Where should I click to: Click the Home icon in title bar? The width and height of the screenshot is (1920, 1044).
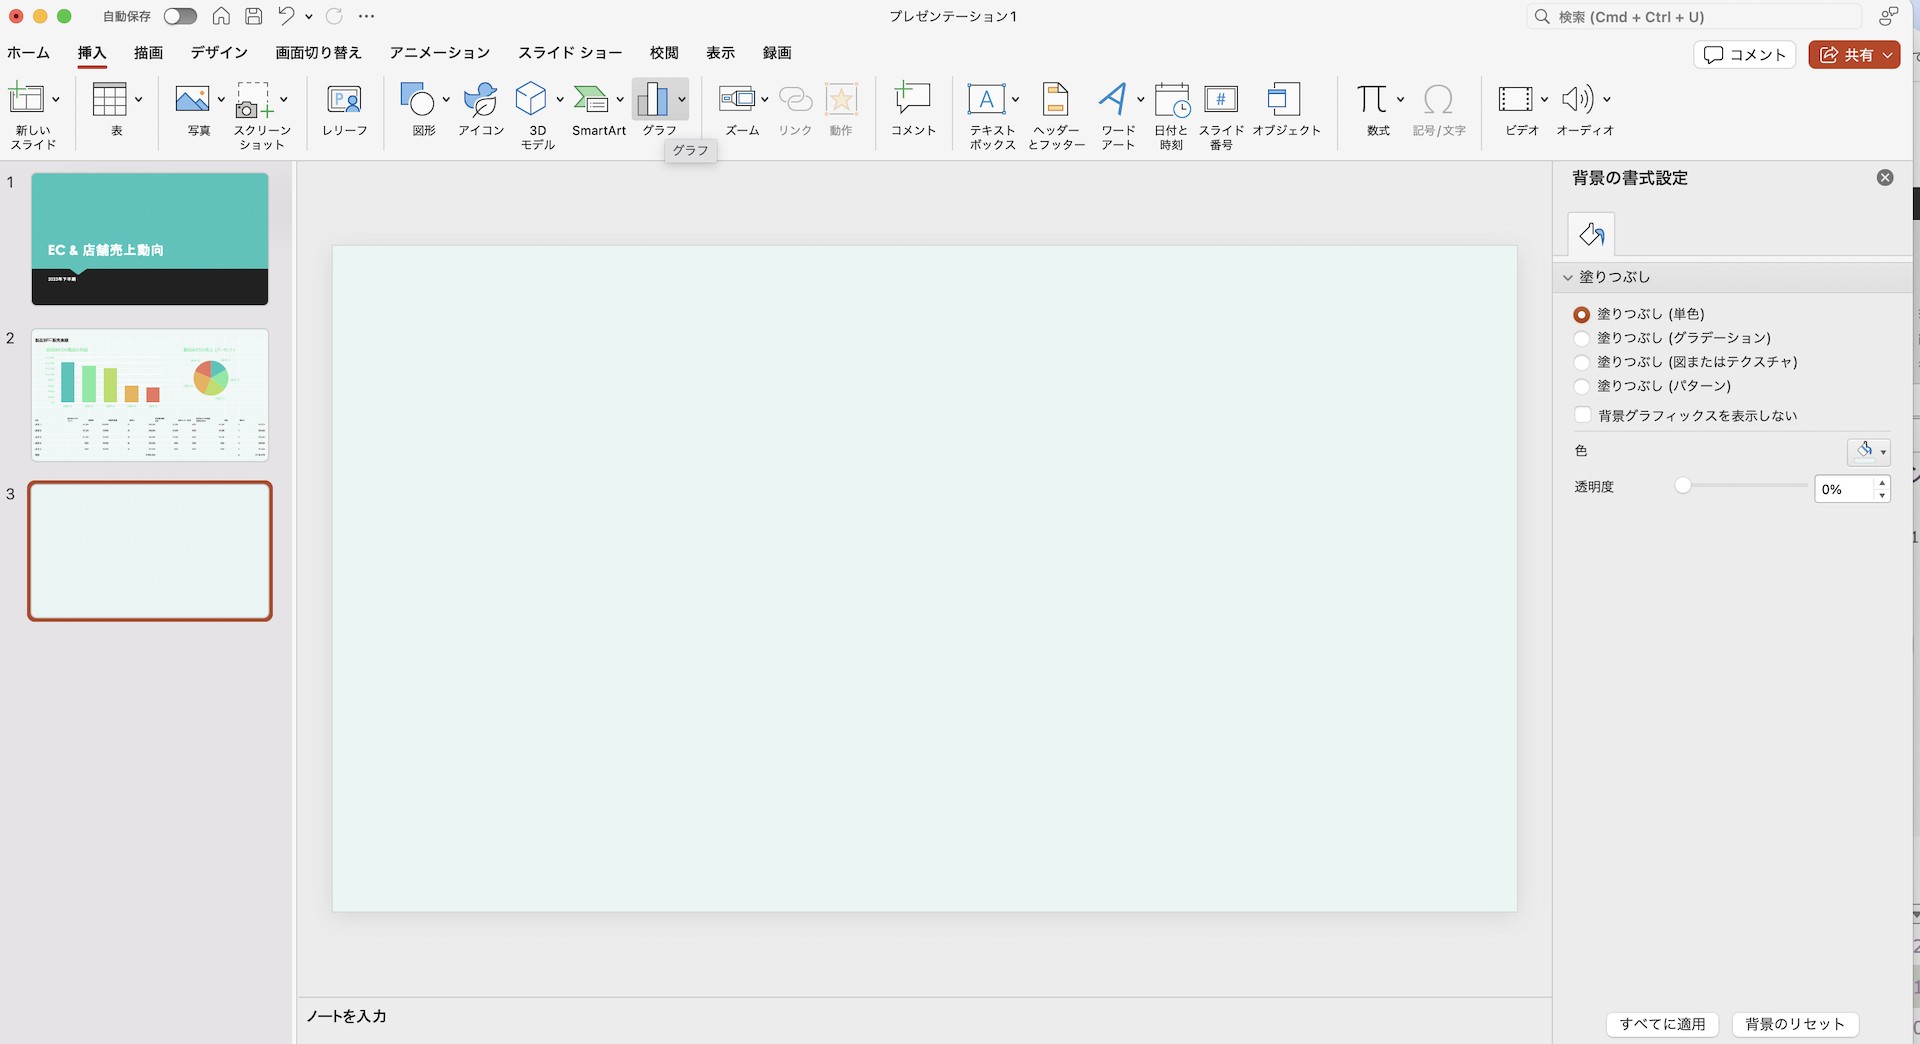click(221, 16)
